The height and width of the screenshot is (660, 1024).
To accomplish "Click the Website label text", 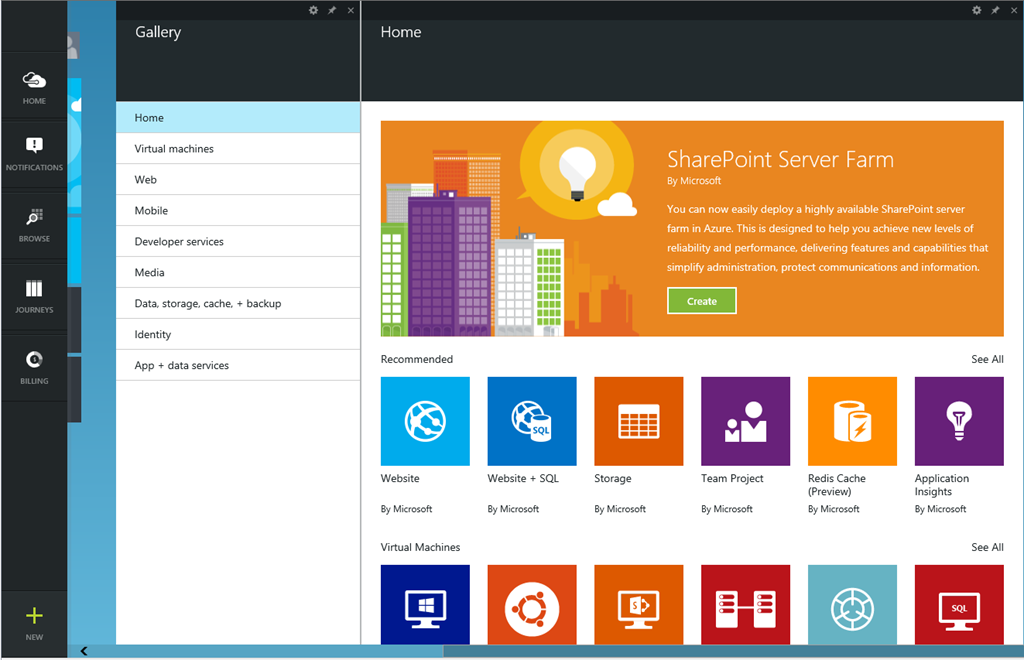I will pos(400,479).
